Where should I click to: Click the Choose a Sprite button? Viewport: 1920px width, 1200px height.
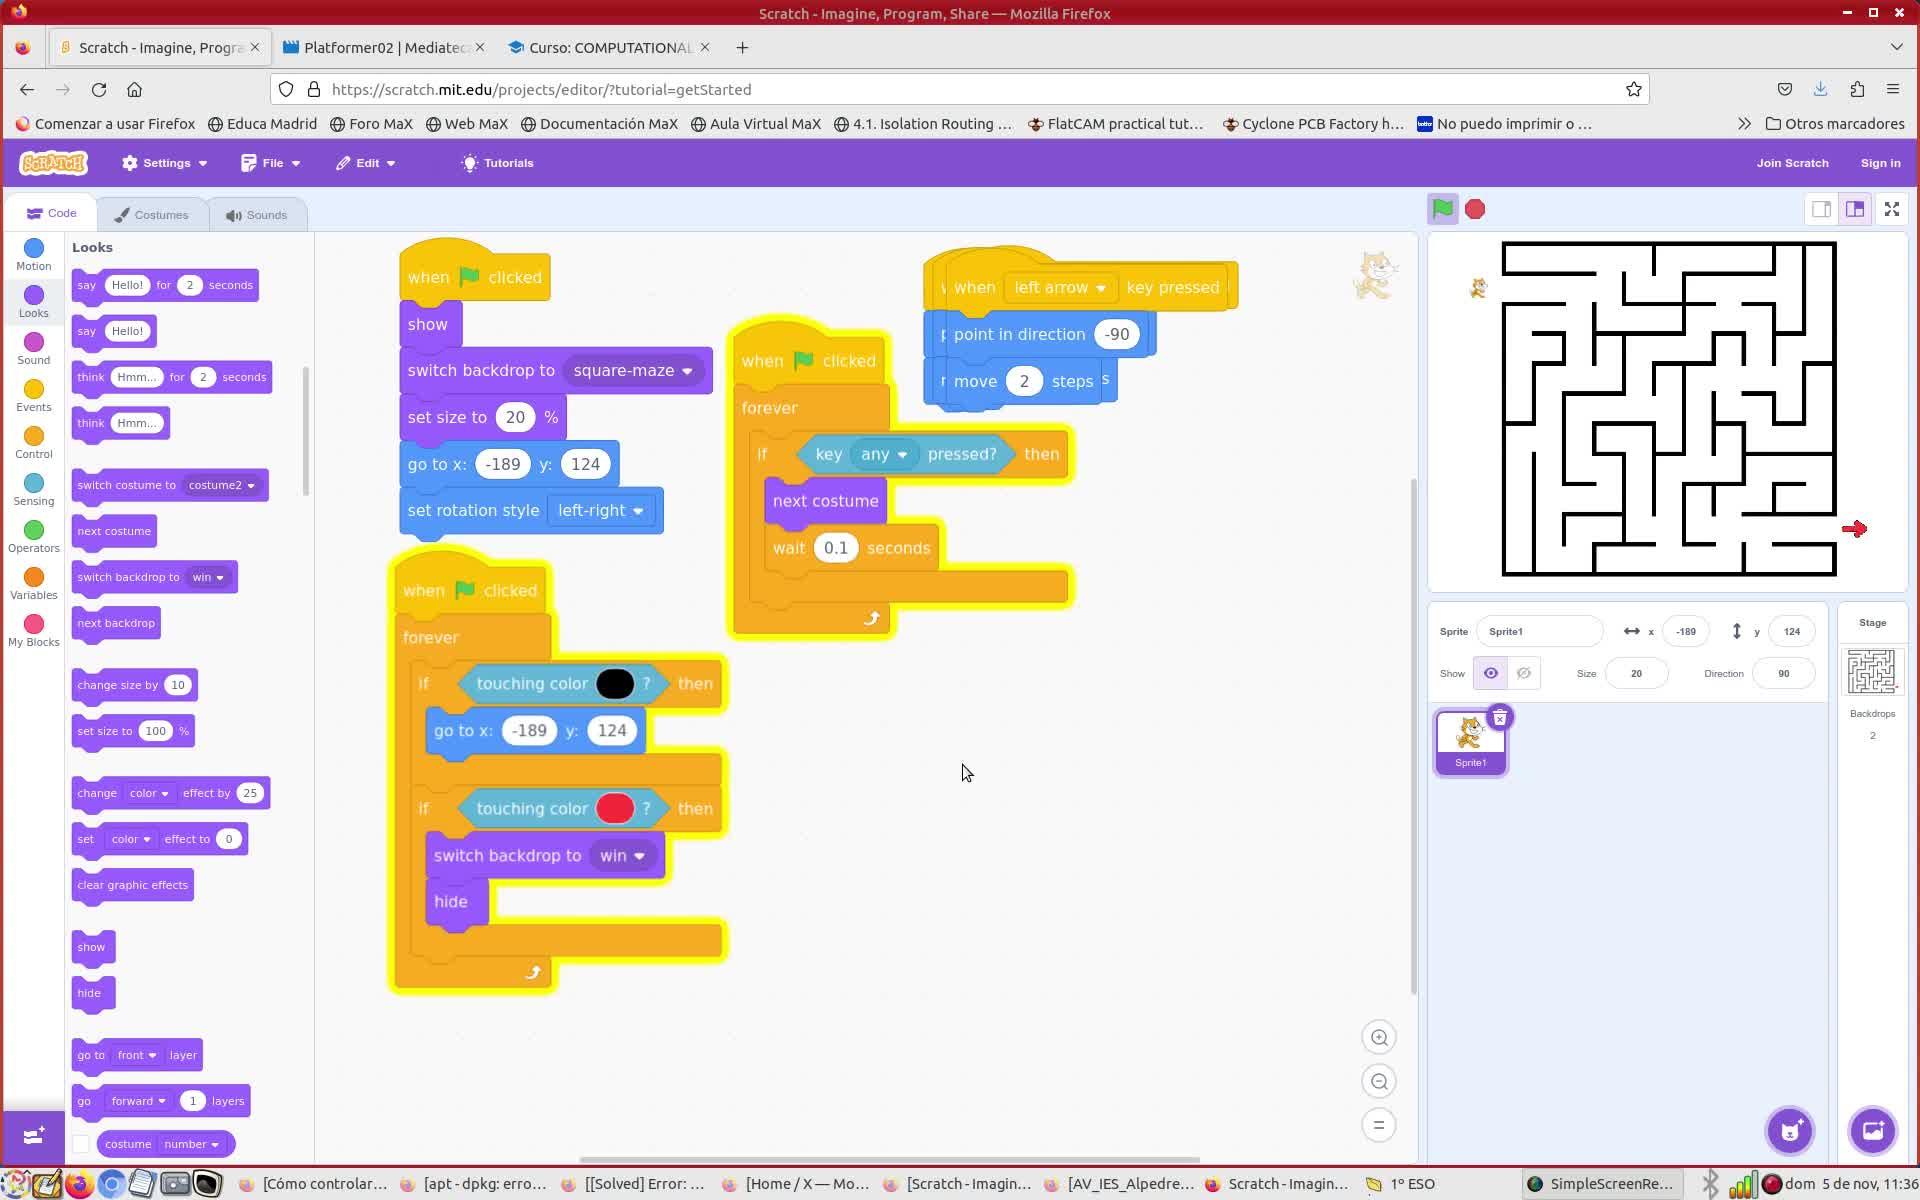pyautogui.click(x=1789, y=1131)
